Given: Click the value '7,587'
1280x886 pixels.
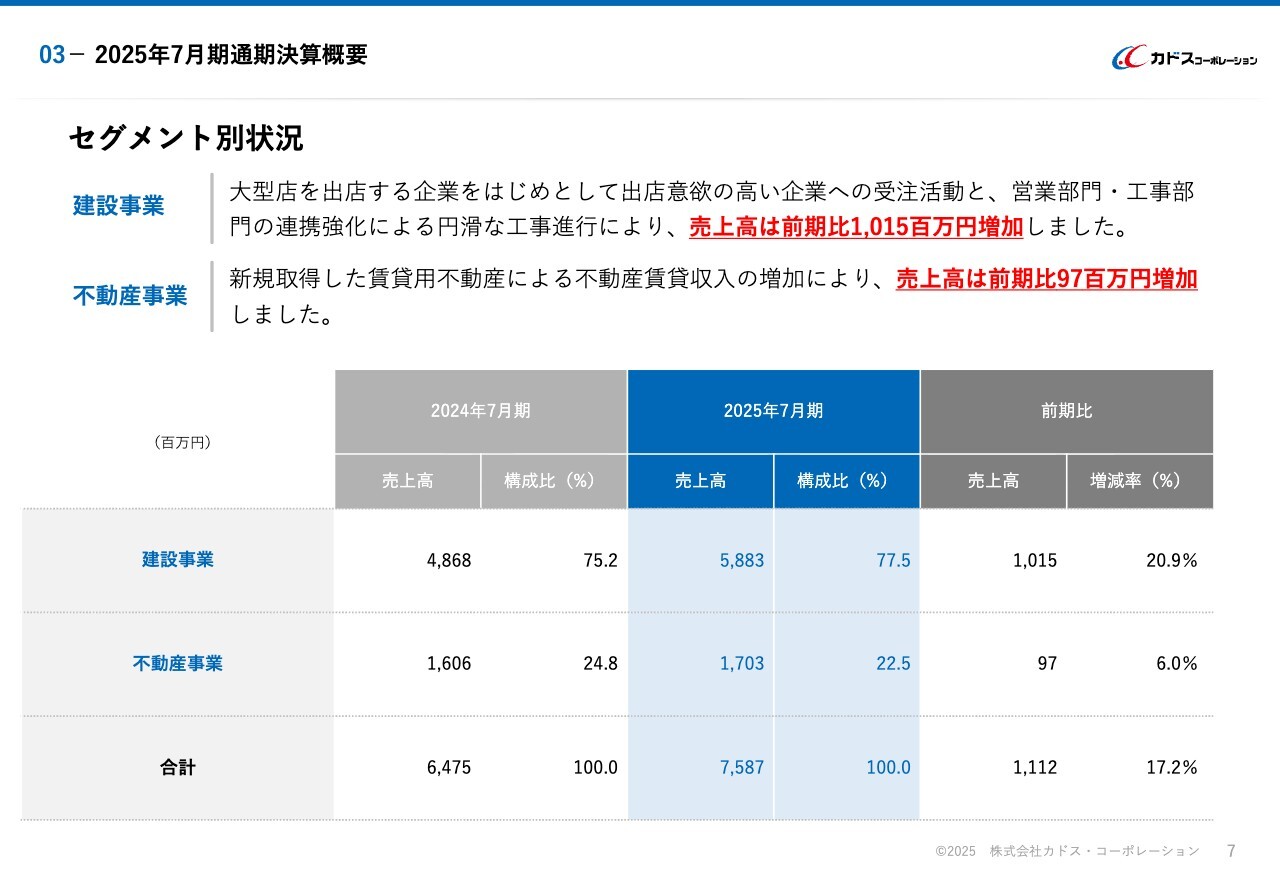Looking at the screenshot, I should tap(742, 768).
